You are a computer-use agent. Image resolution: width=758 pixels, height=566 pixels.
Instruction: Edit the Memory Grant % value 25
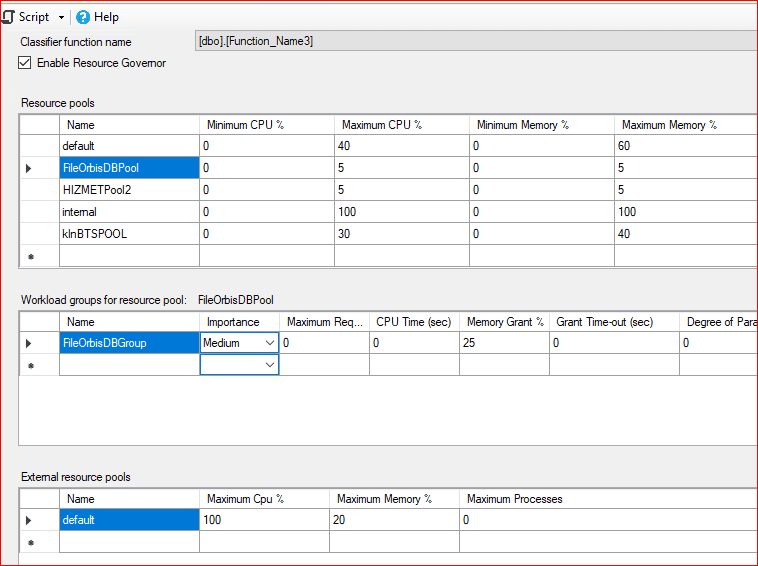click(x=503, y=343)
